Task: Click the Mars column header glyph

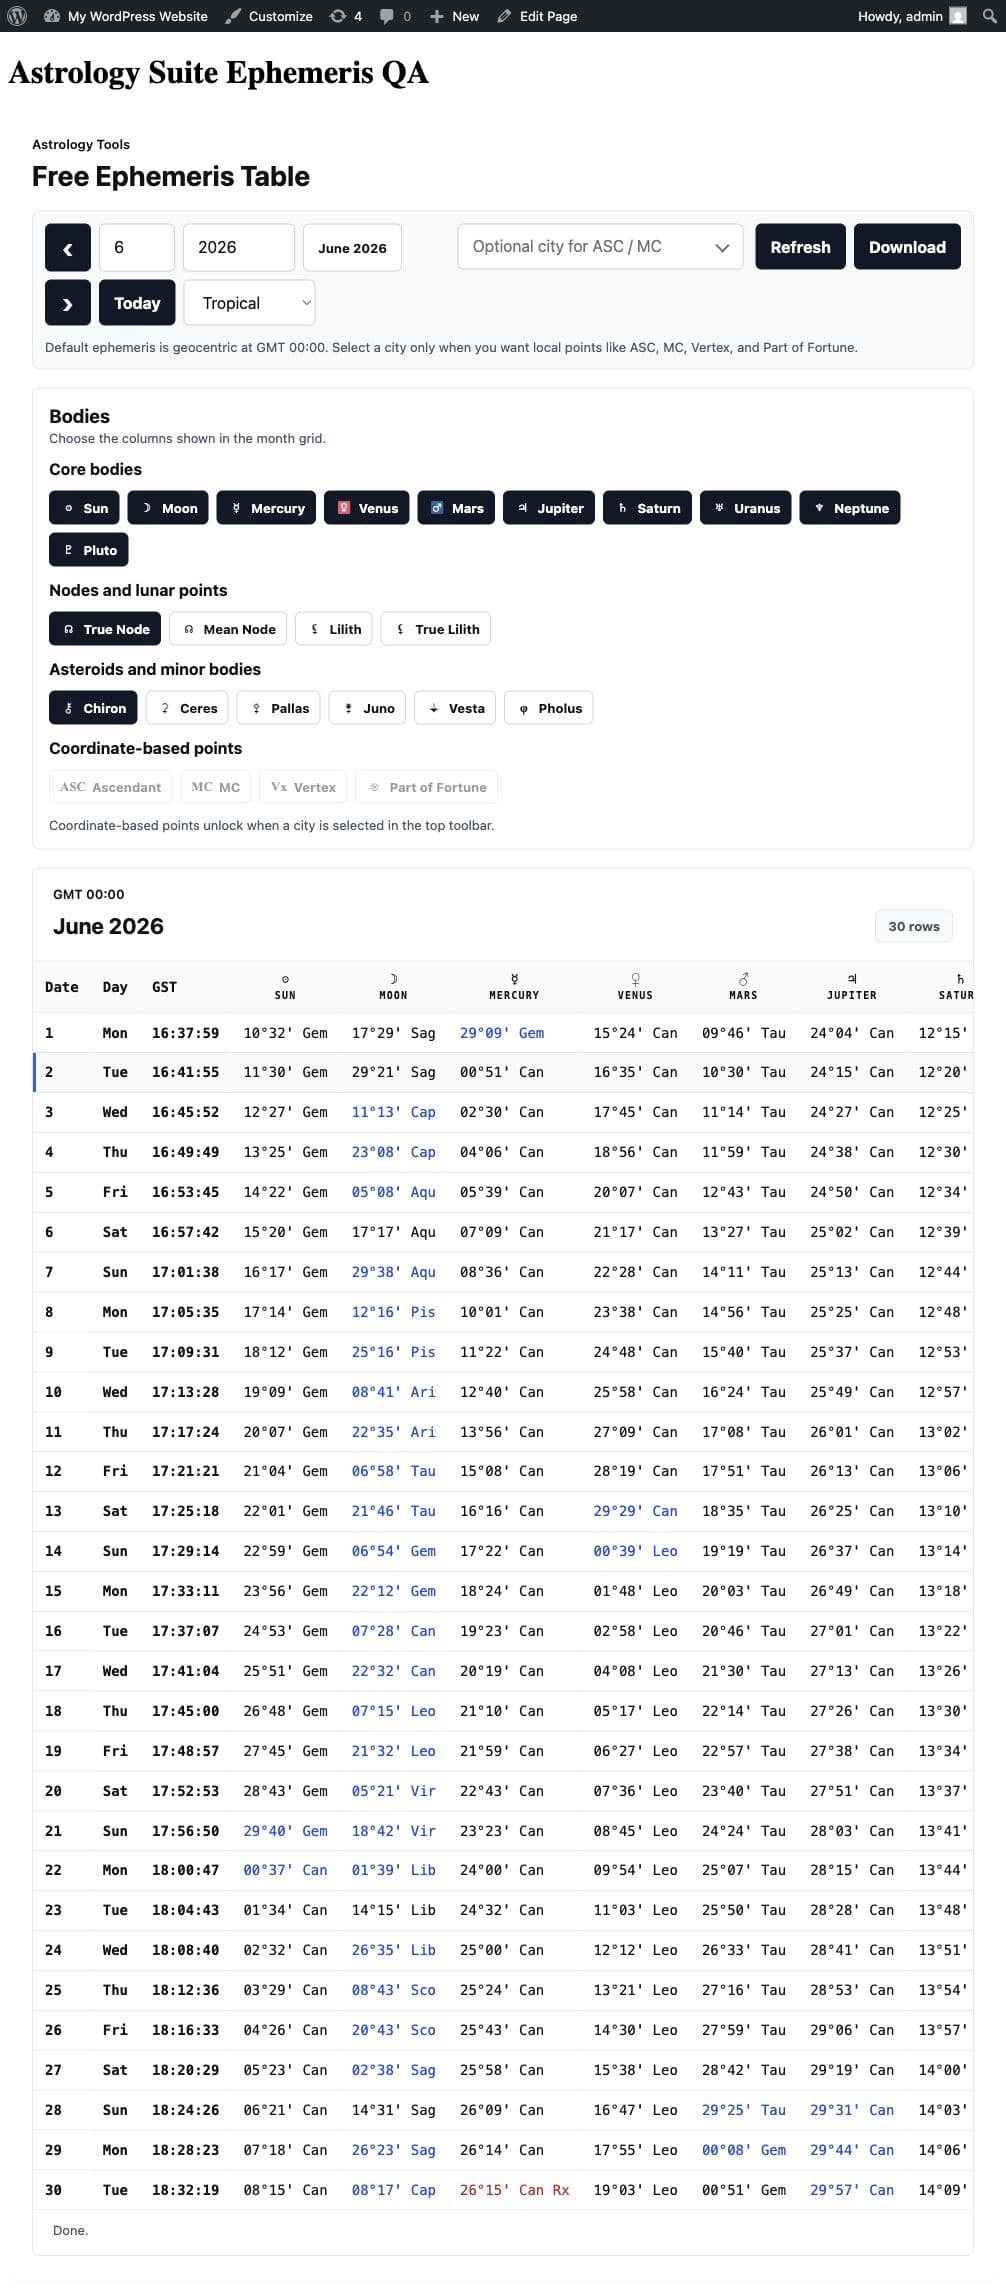Action: pos(743,979)
